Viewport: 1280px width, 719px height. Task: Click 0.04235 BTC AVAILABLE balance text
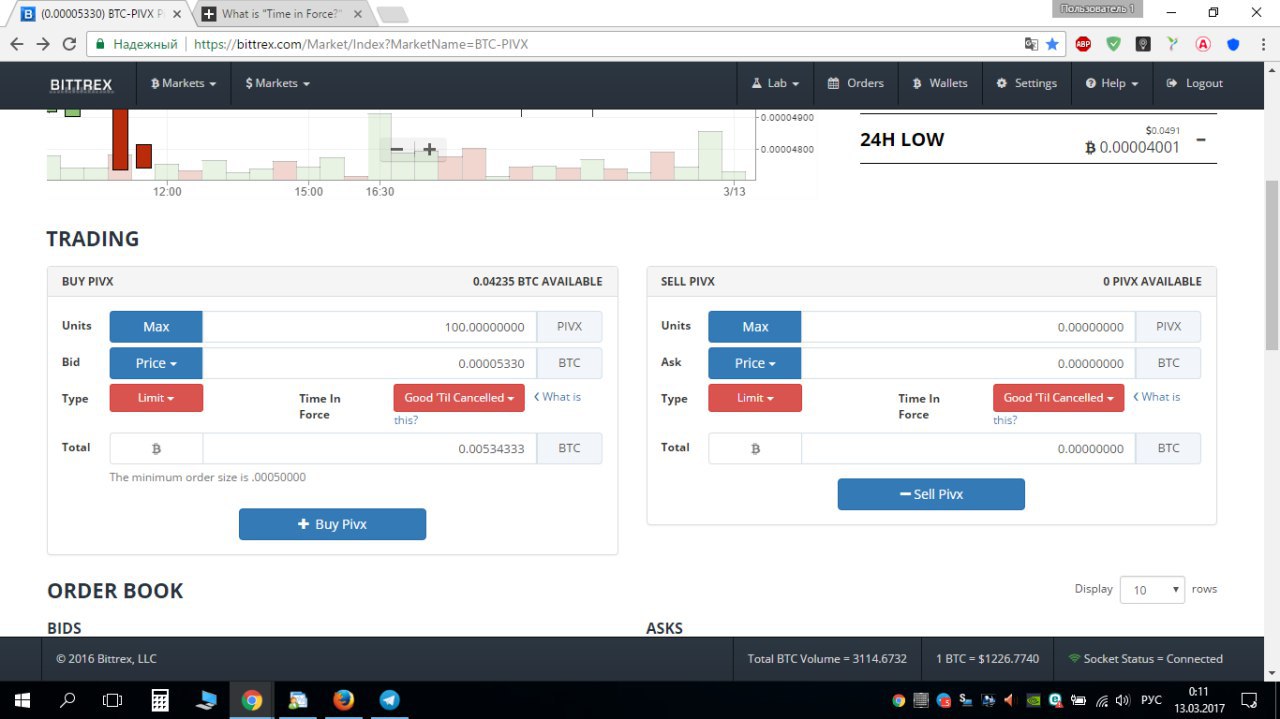[538, 282]
